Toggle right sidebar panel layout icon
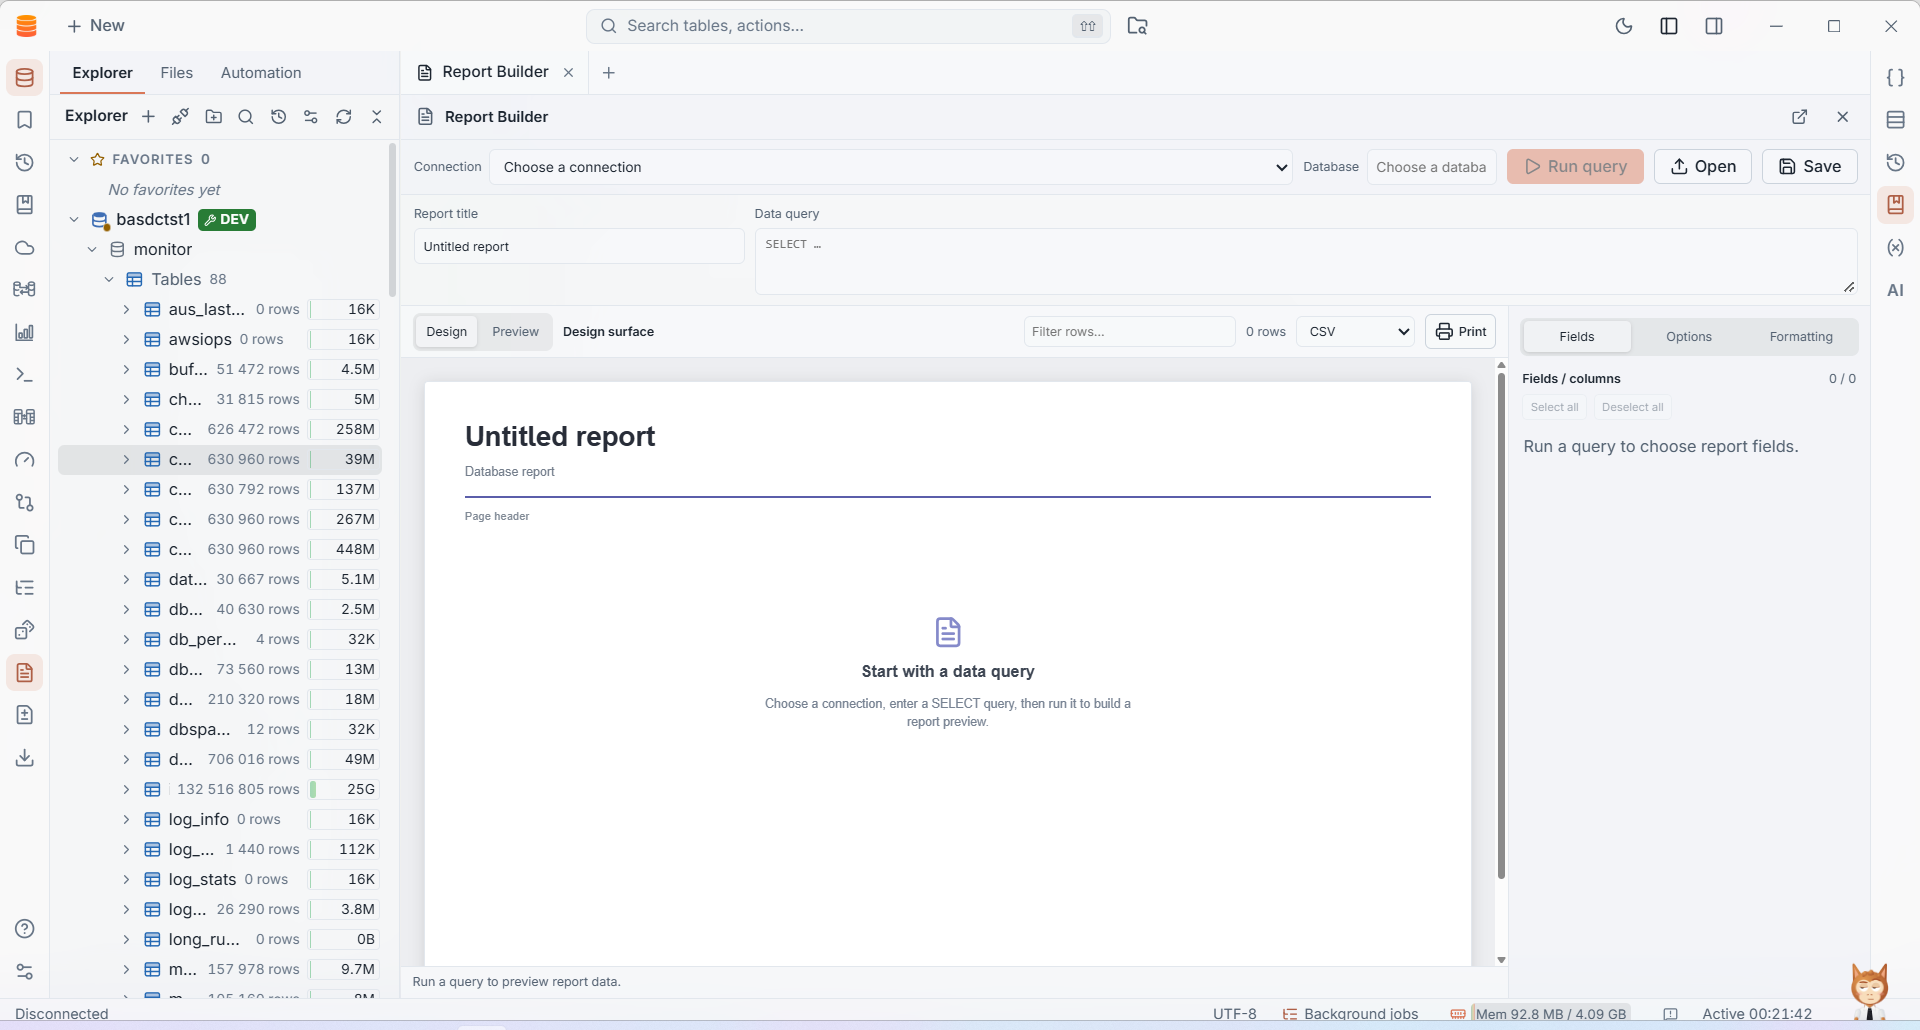 [x=1714, y=26]
